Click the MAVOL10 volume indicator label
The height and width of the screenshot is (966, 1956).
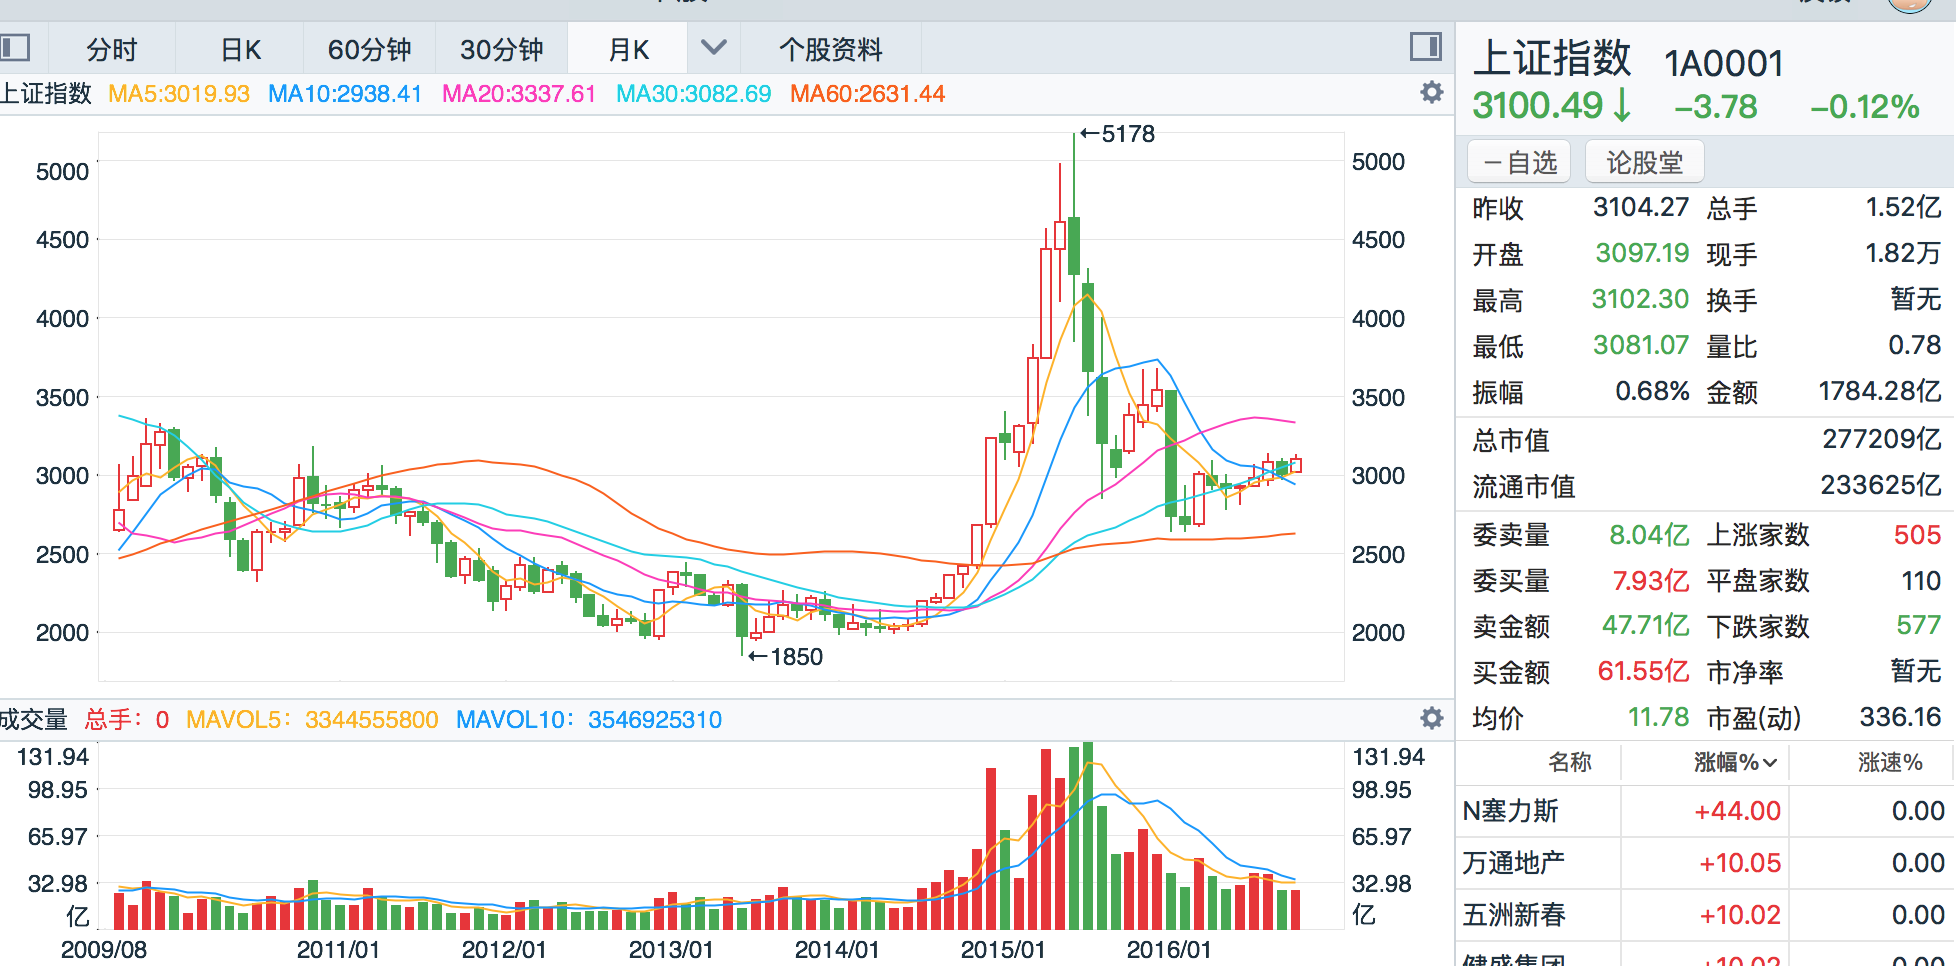tap(589, 720)
